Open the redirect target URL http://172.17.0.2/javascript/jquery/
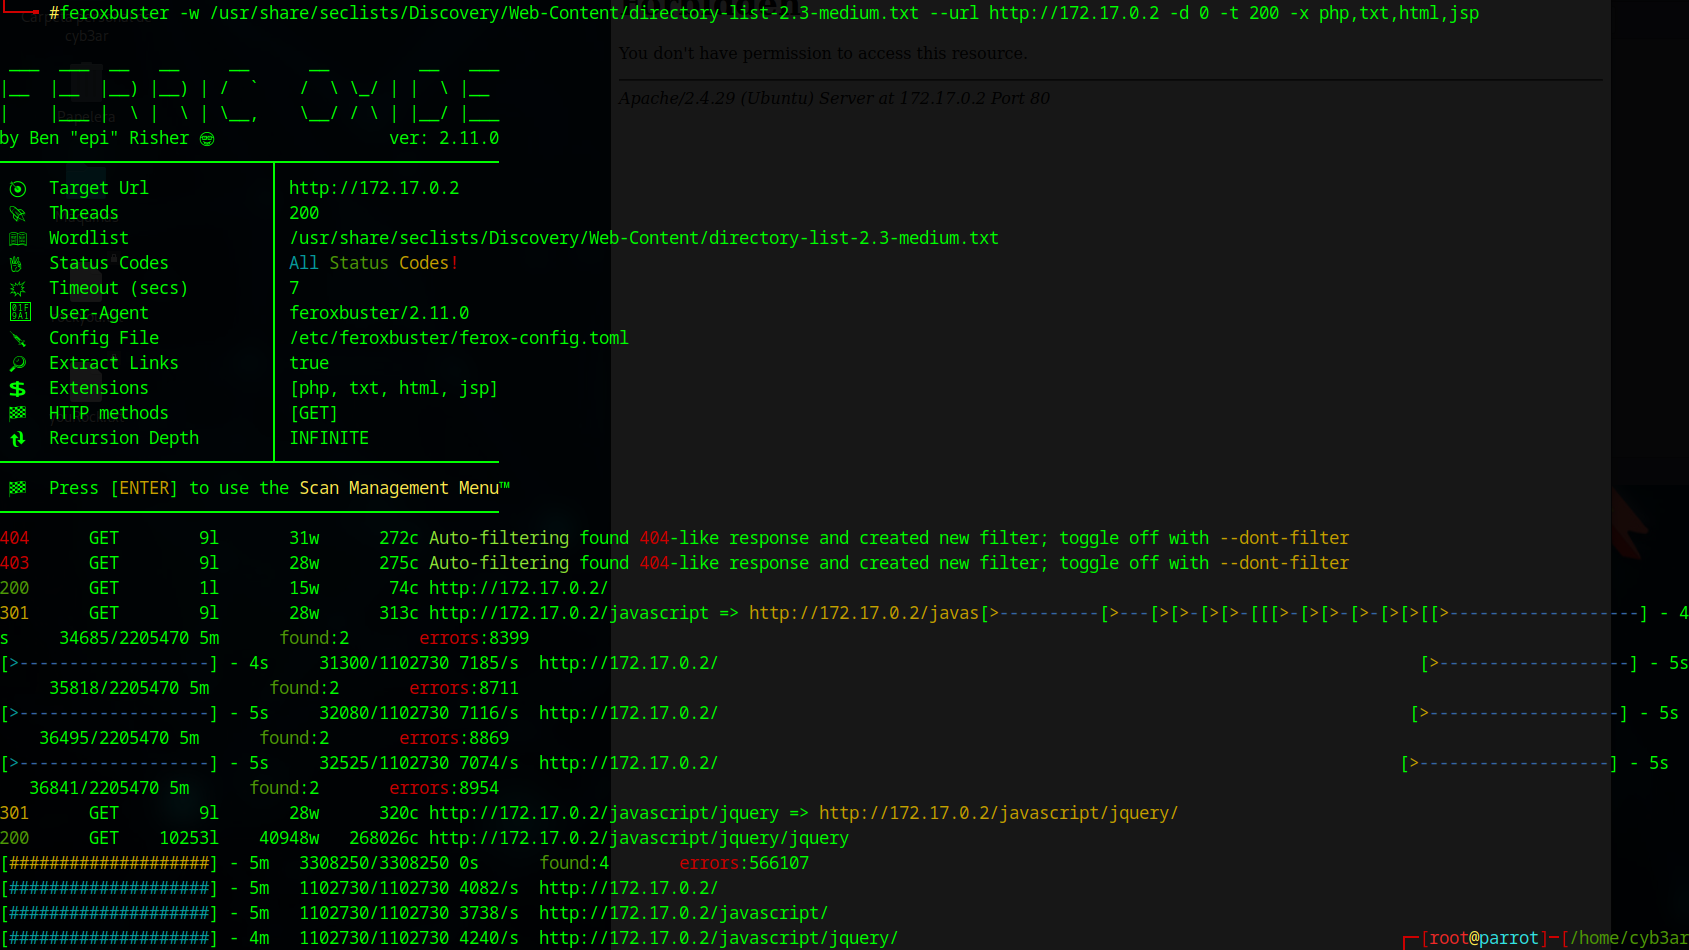Viewport: 1689px width, 950px height. point(998,813)
